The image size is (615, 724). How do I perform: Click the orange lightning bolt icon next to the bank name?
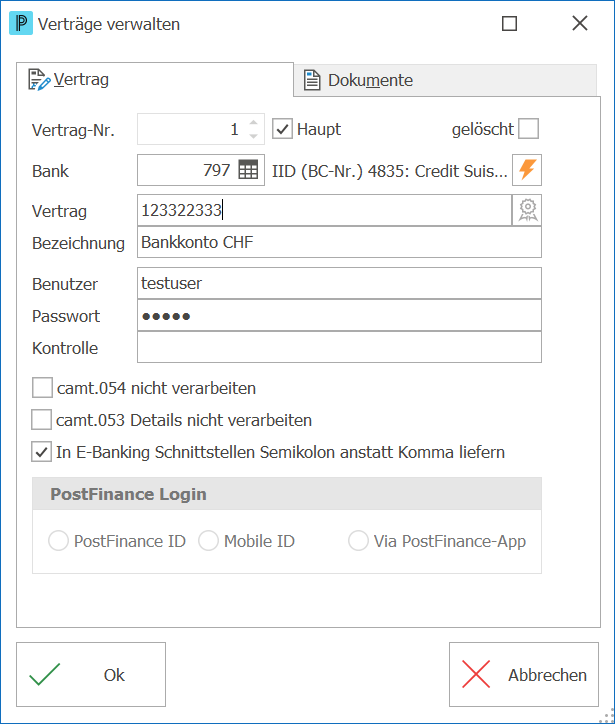[527, 170]
